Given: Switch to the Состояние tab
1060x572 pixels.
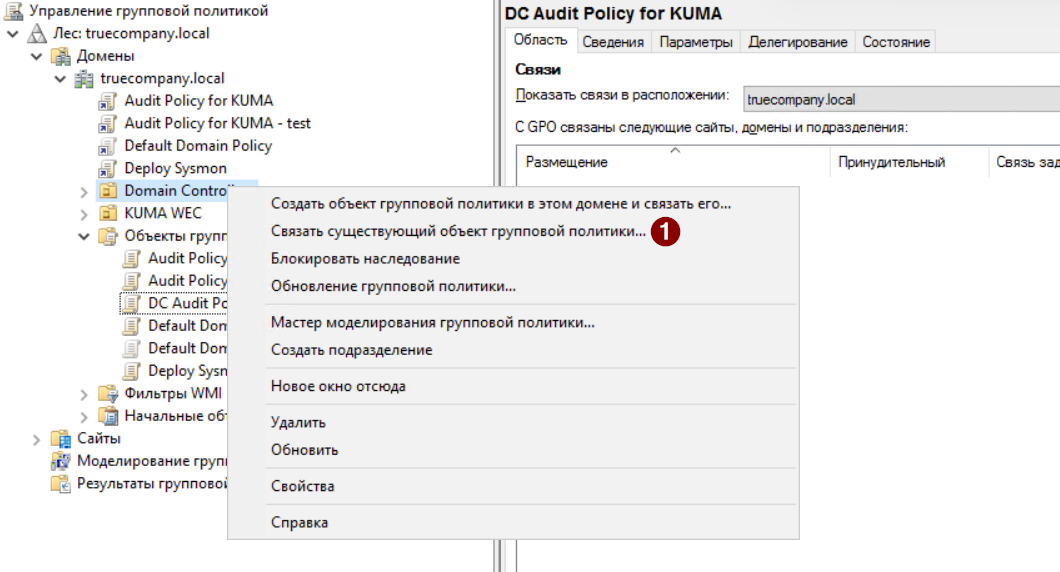Looking at the screenshot, I should pos(896,42).
